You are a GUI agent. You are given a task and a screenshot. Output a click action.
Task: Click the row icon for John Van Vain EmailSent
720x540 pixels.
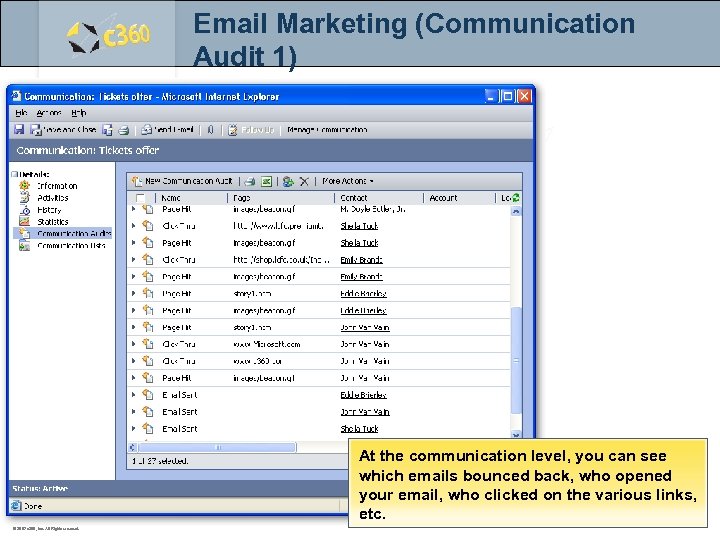147,411
